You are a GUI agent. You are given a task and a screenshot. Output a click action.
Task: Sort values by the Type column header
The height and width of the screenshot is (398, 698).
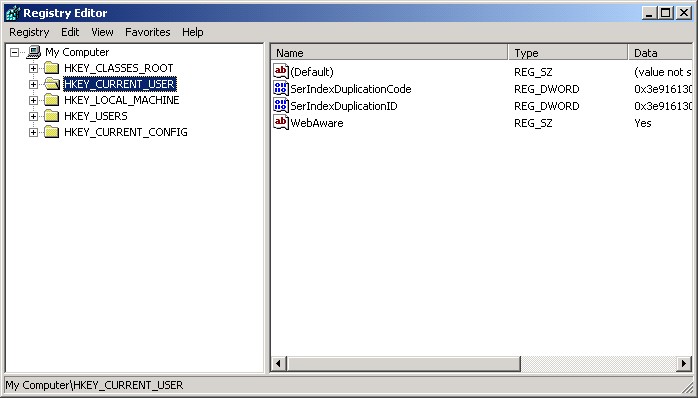pos(568,53)
